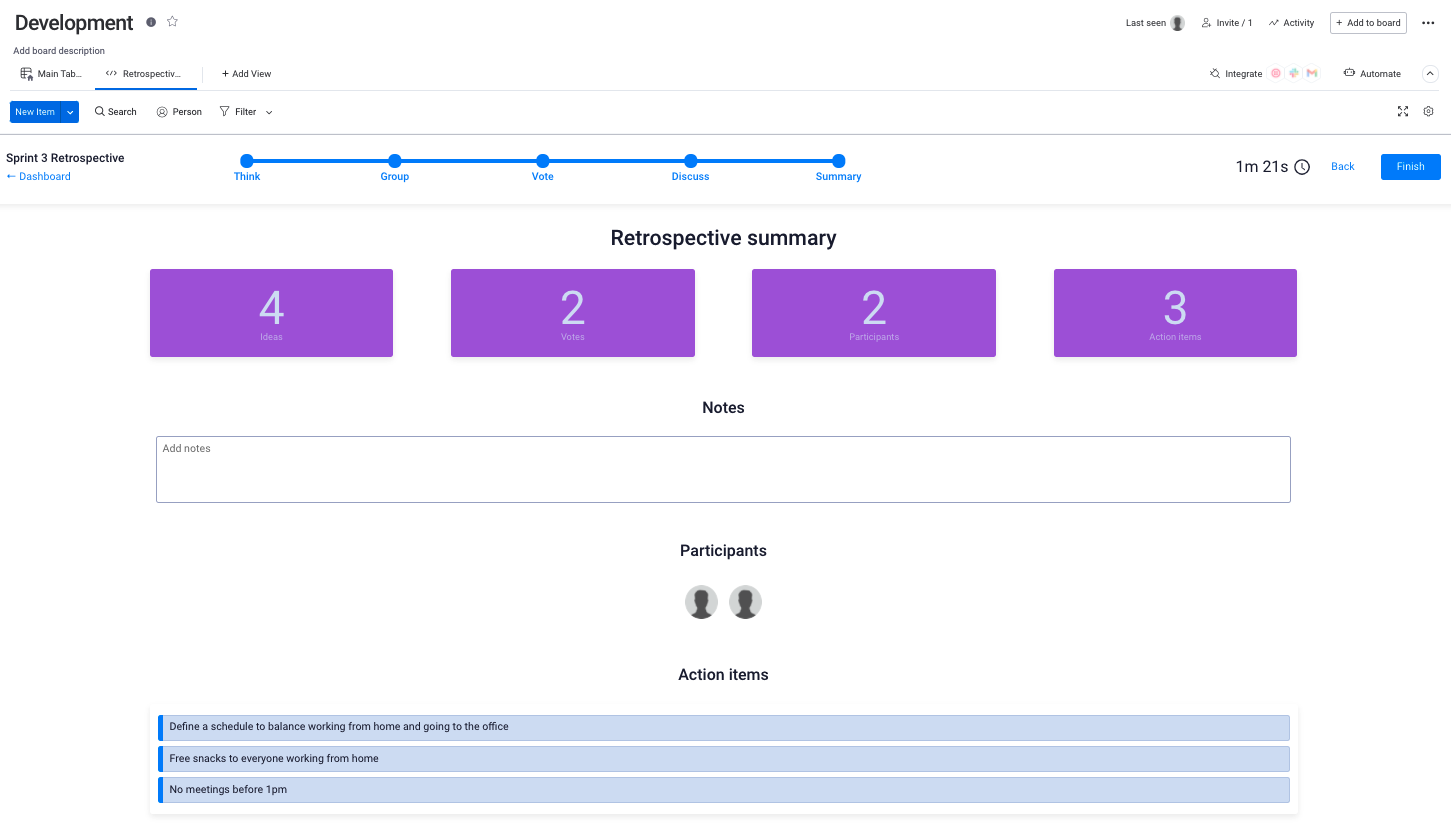Jump to the Think step
Screen dimensions: 1451x840
point(247,161)
